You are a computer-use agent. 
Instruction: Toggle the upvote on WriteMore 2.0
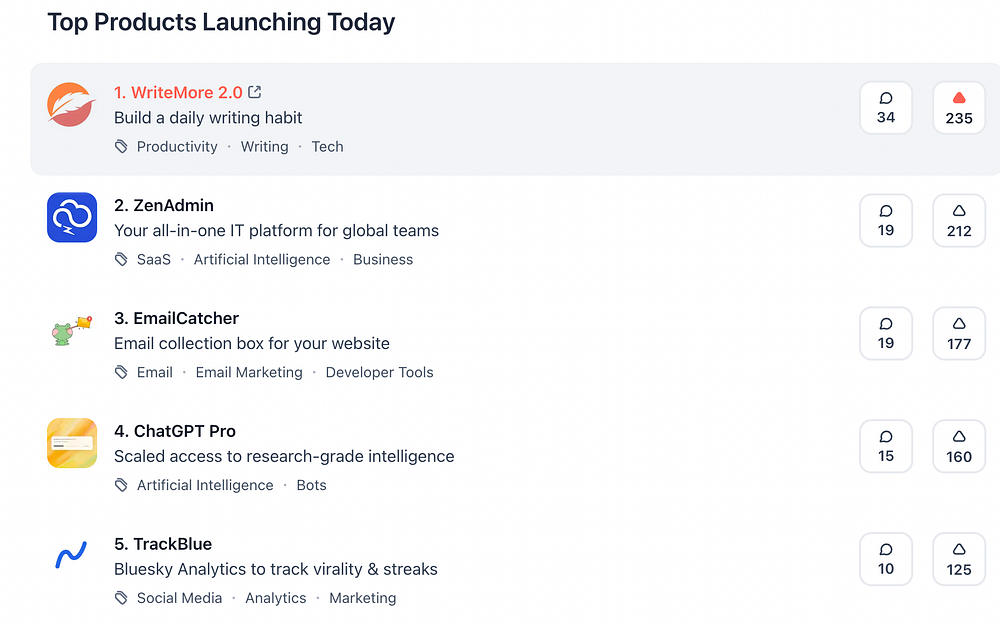coord(959,107)
